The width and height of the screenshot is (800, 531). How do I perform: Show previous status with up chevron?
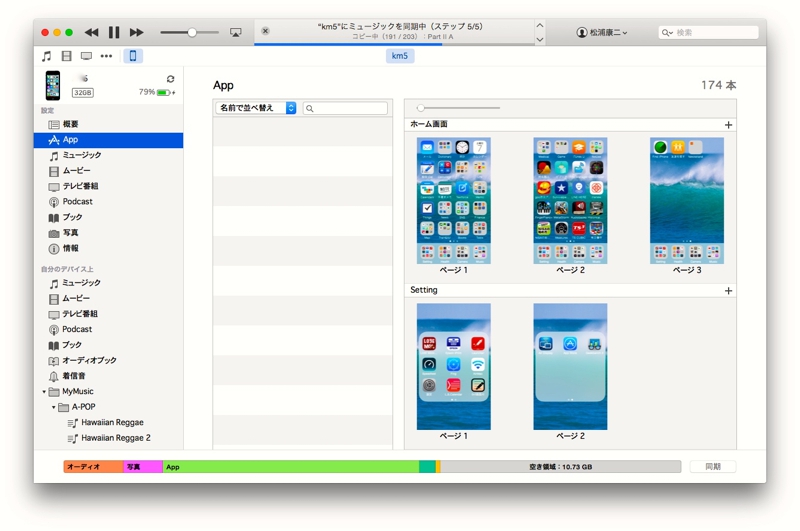pos(540,25)
